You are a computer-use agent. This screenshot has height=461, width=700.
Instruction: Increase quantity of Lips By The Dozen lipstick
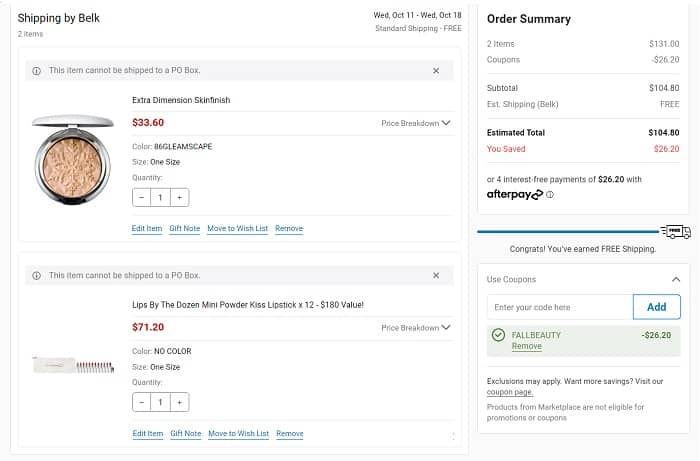tap(179, 402)
